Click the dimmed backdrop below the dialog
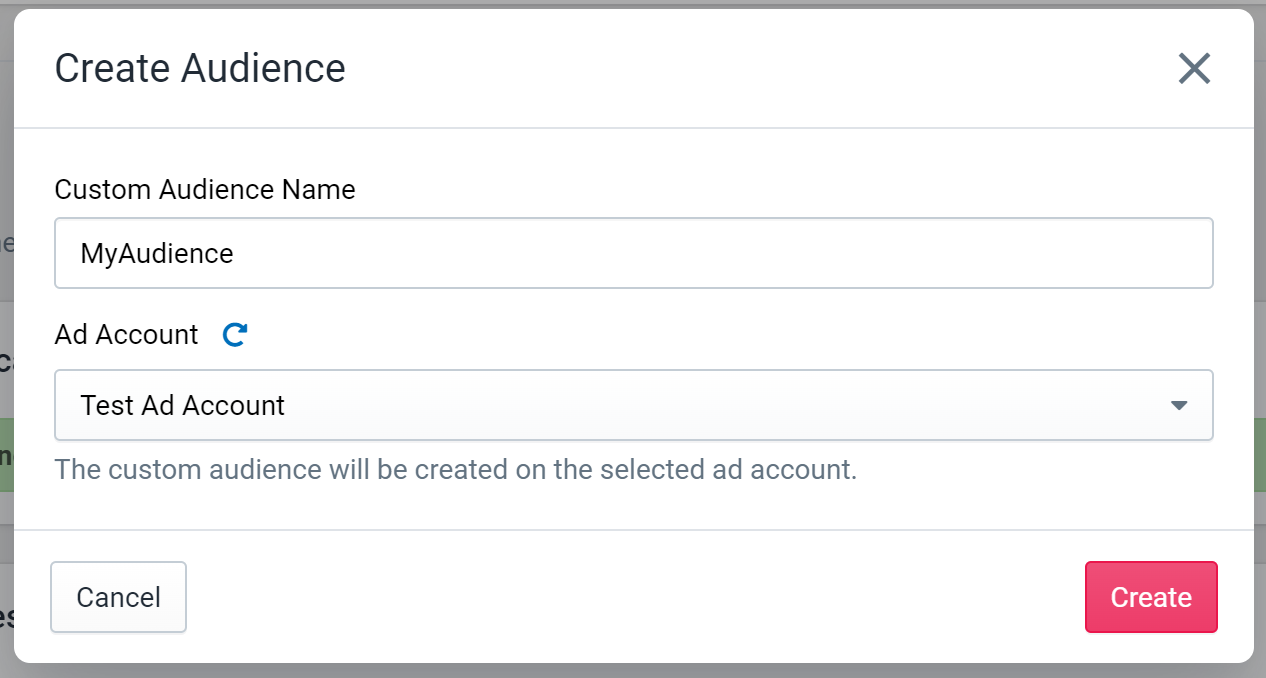This screenshot has height=678, width=1266. pos(633,671)
